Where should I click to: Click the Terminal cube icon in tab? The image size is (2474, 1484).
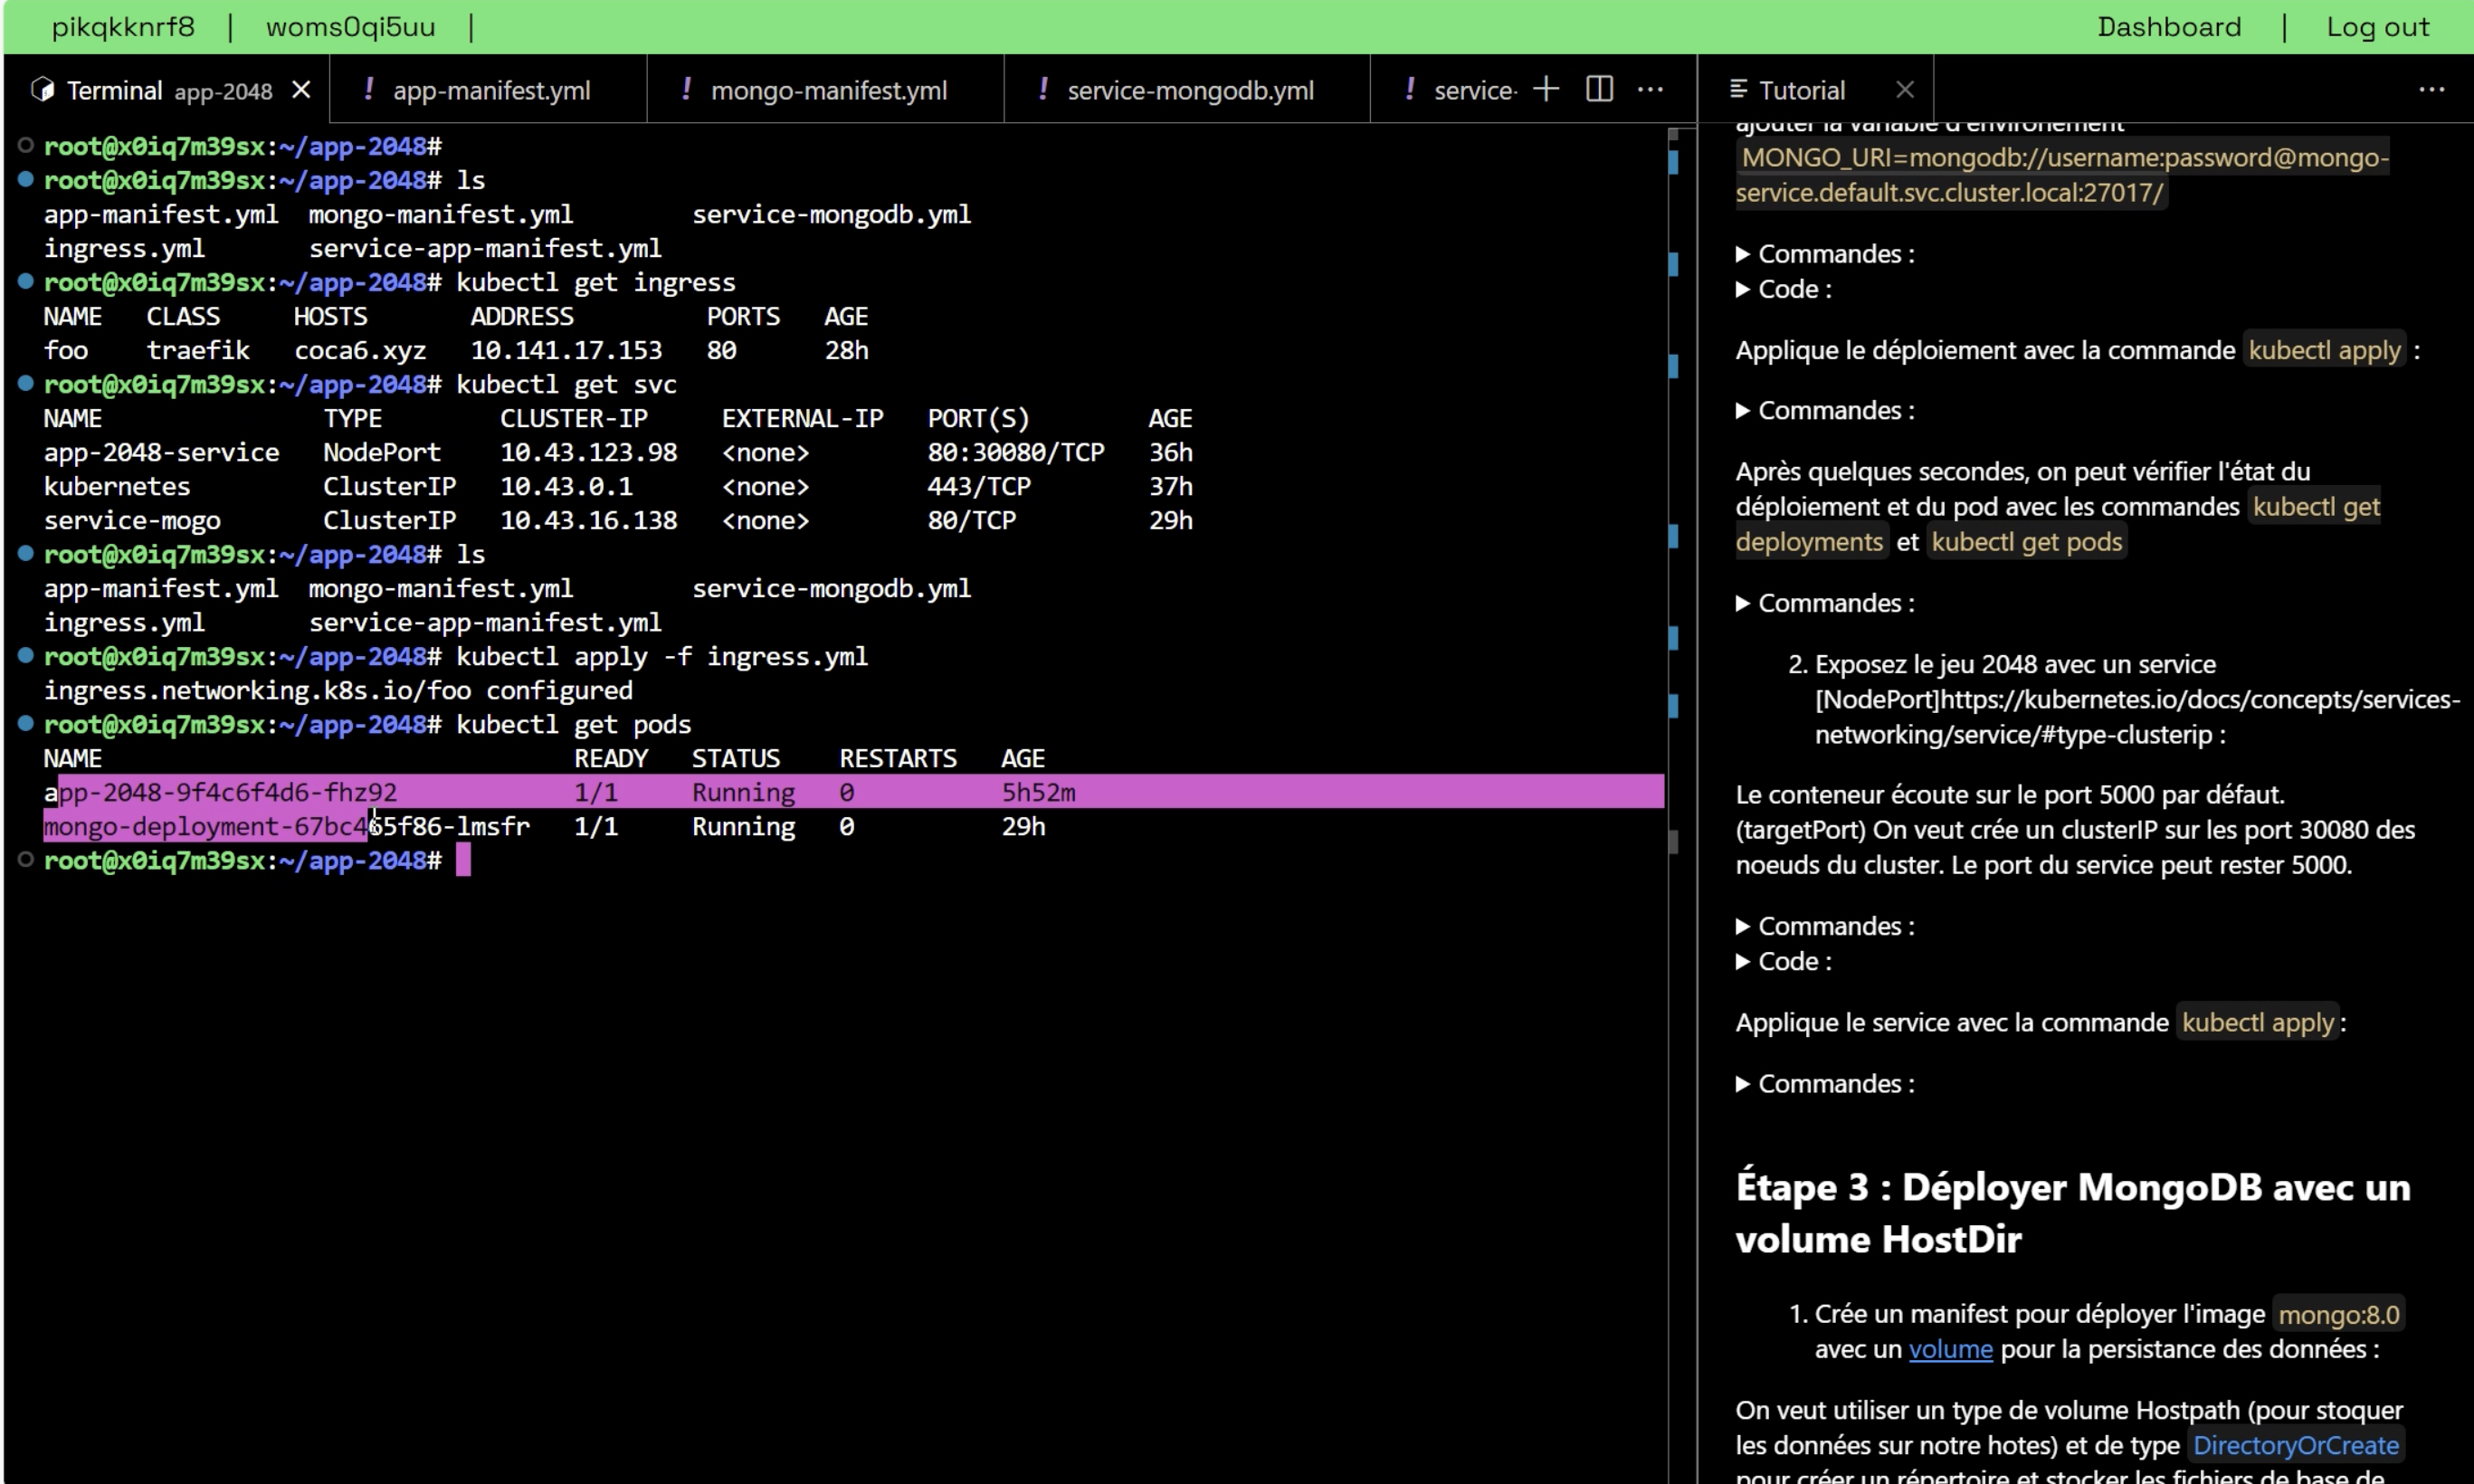click(x=43, y=90)
